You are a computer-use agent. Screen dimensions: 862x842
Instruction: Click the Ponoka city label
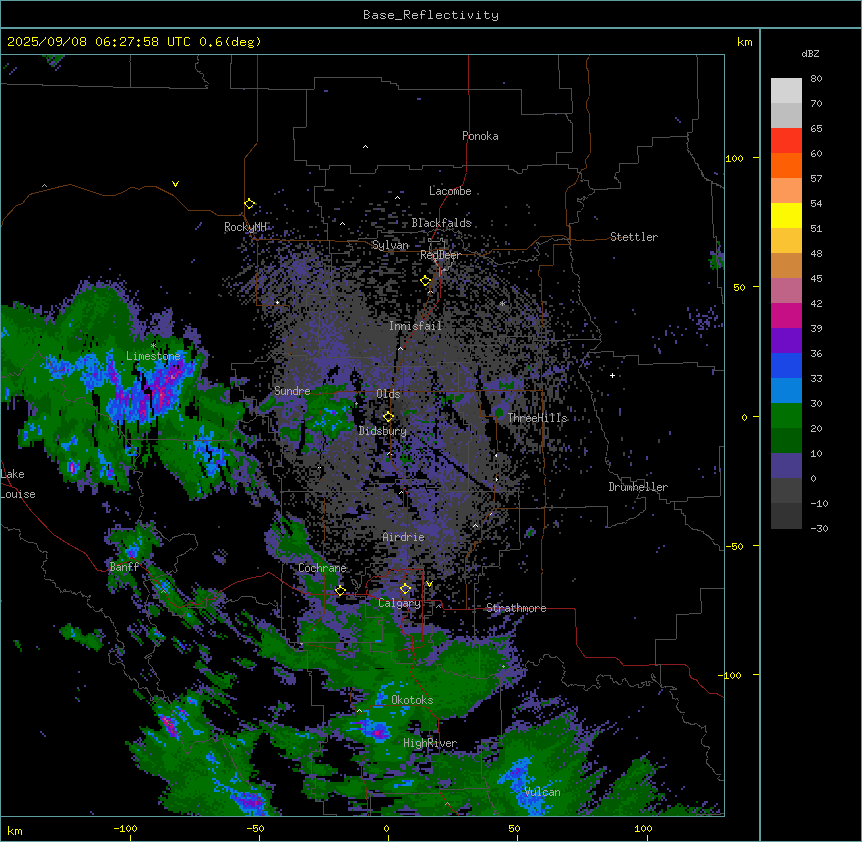coord(480,136)
